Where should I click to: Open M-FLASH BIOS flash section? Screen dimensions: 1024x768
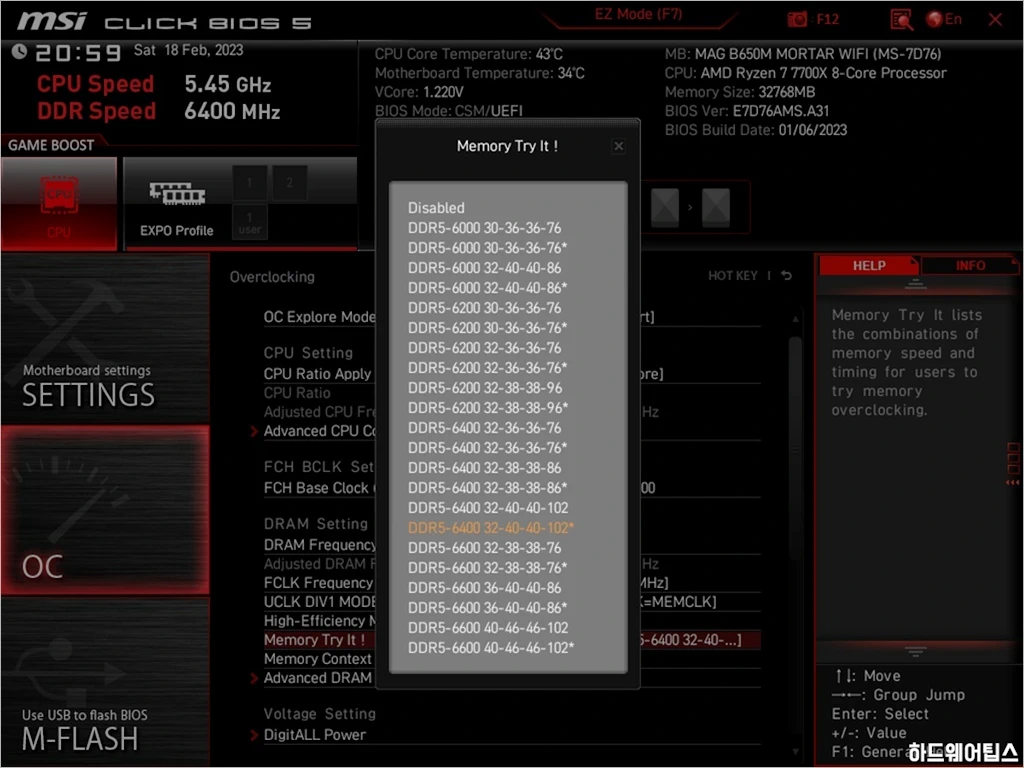coord(105,682)
